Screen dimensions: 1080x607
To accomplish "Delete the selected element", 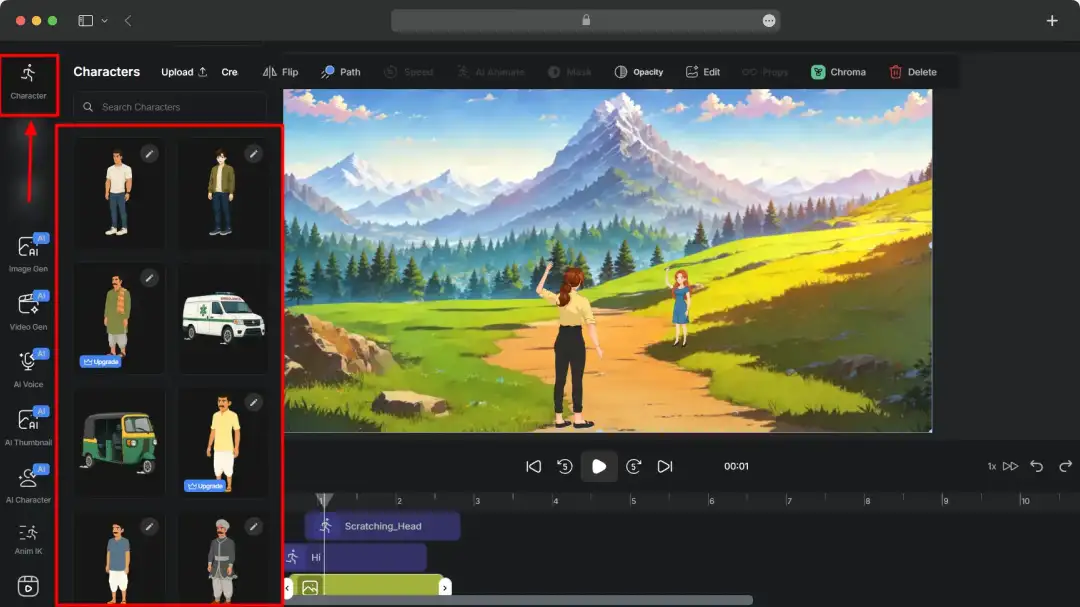I will coord(913,71).
